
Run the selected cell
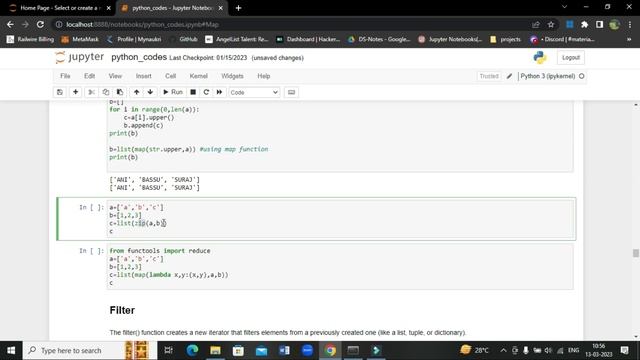pos(173,92)
